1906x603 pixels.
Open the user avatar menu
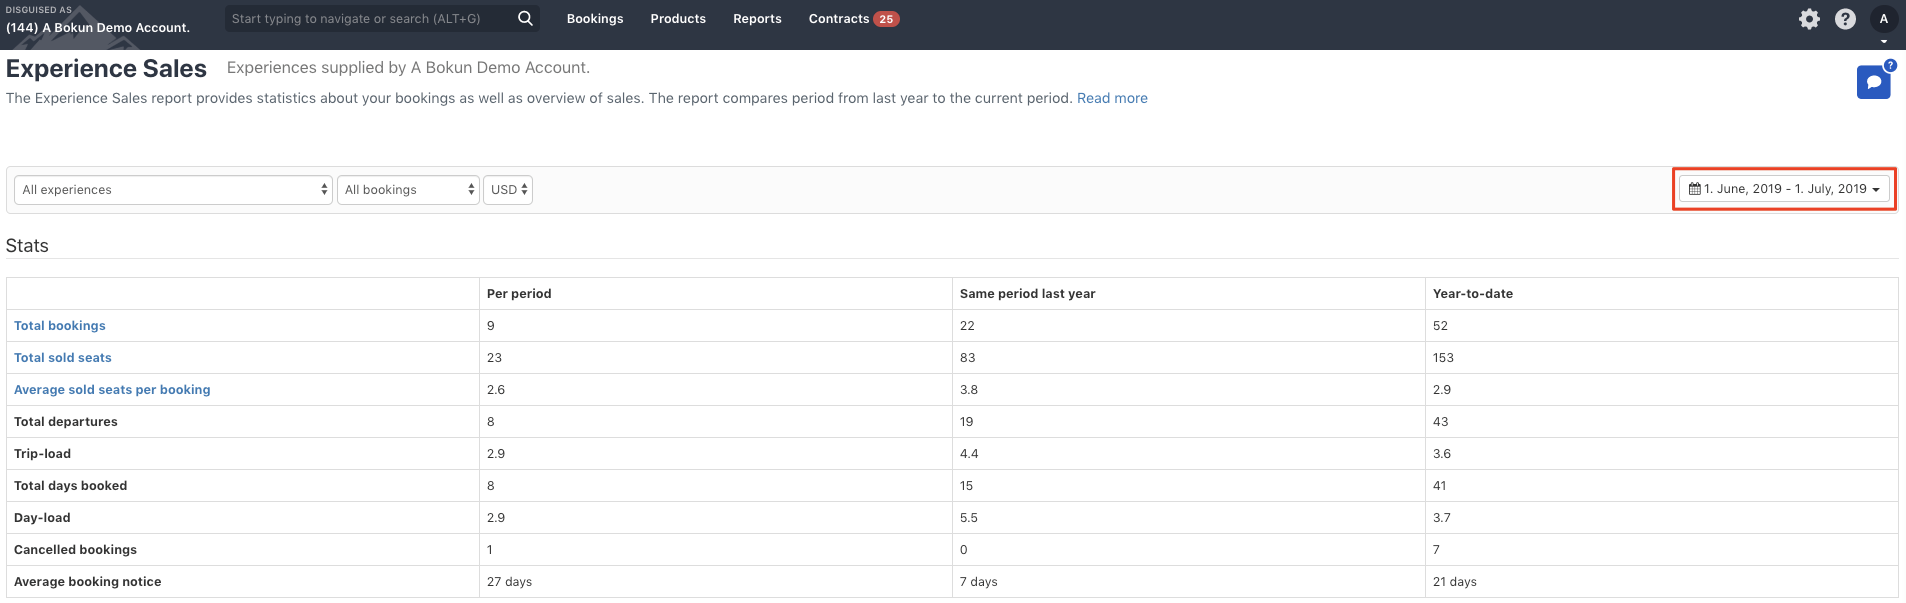(1883, 19)
